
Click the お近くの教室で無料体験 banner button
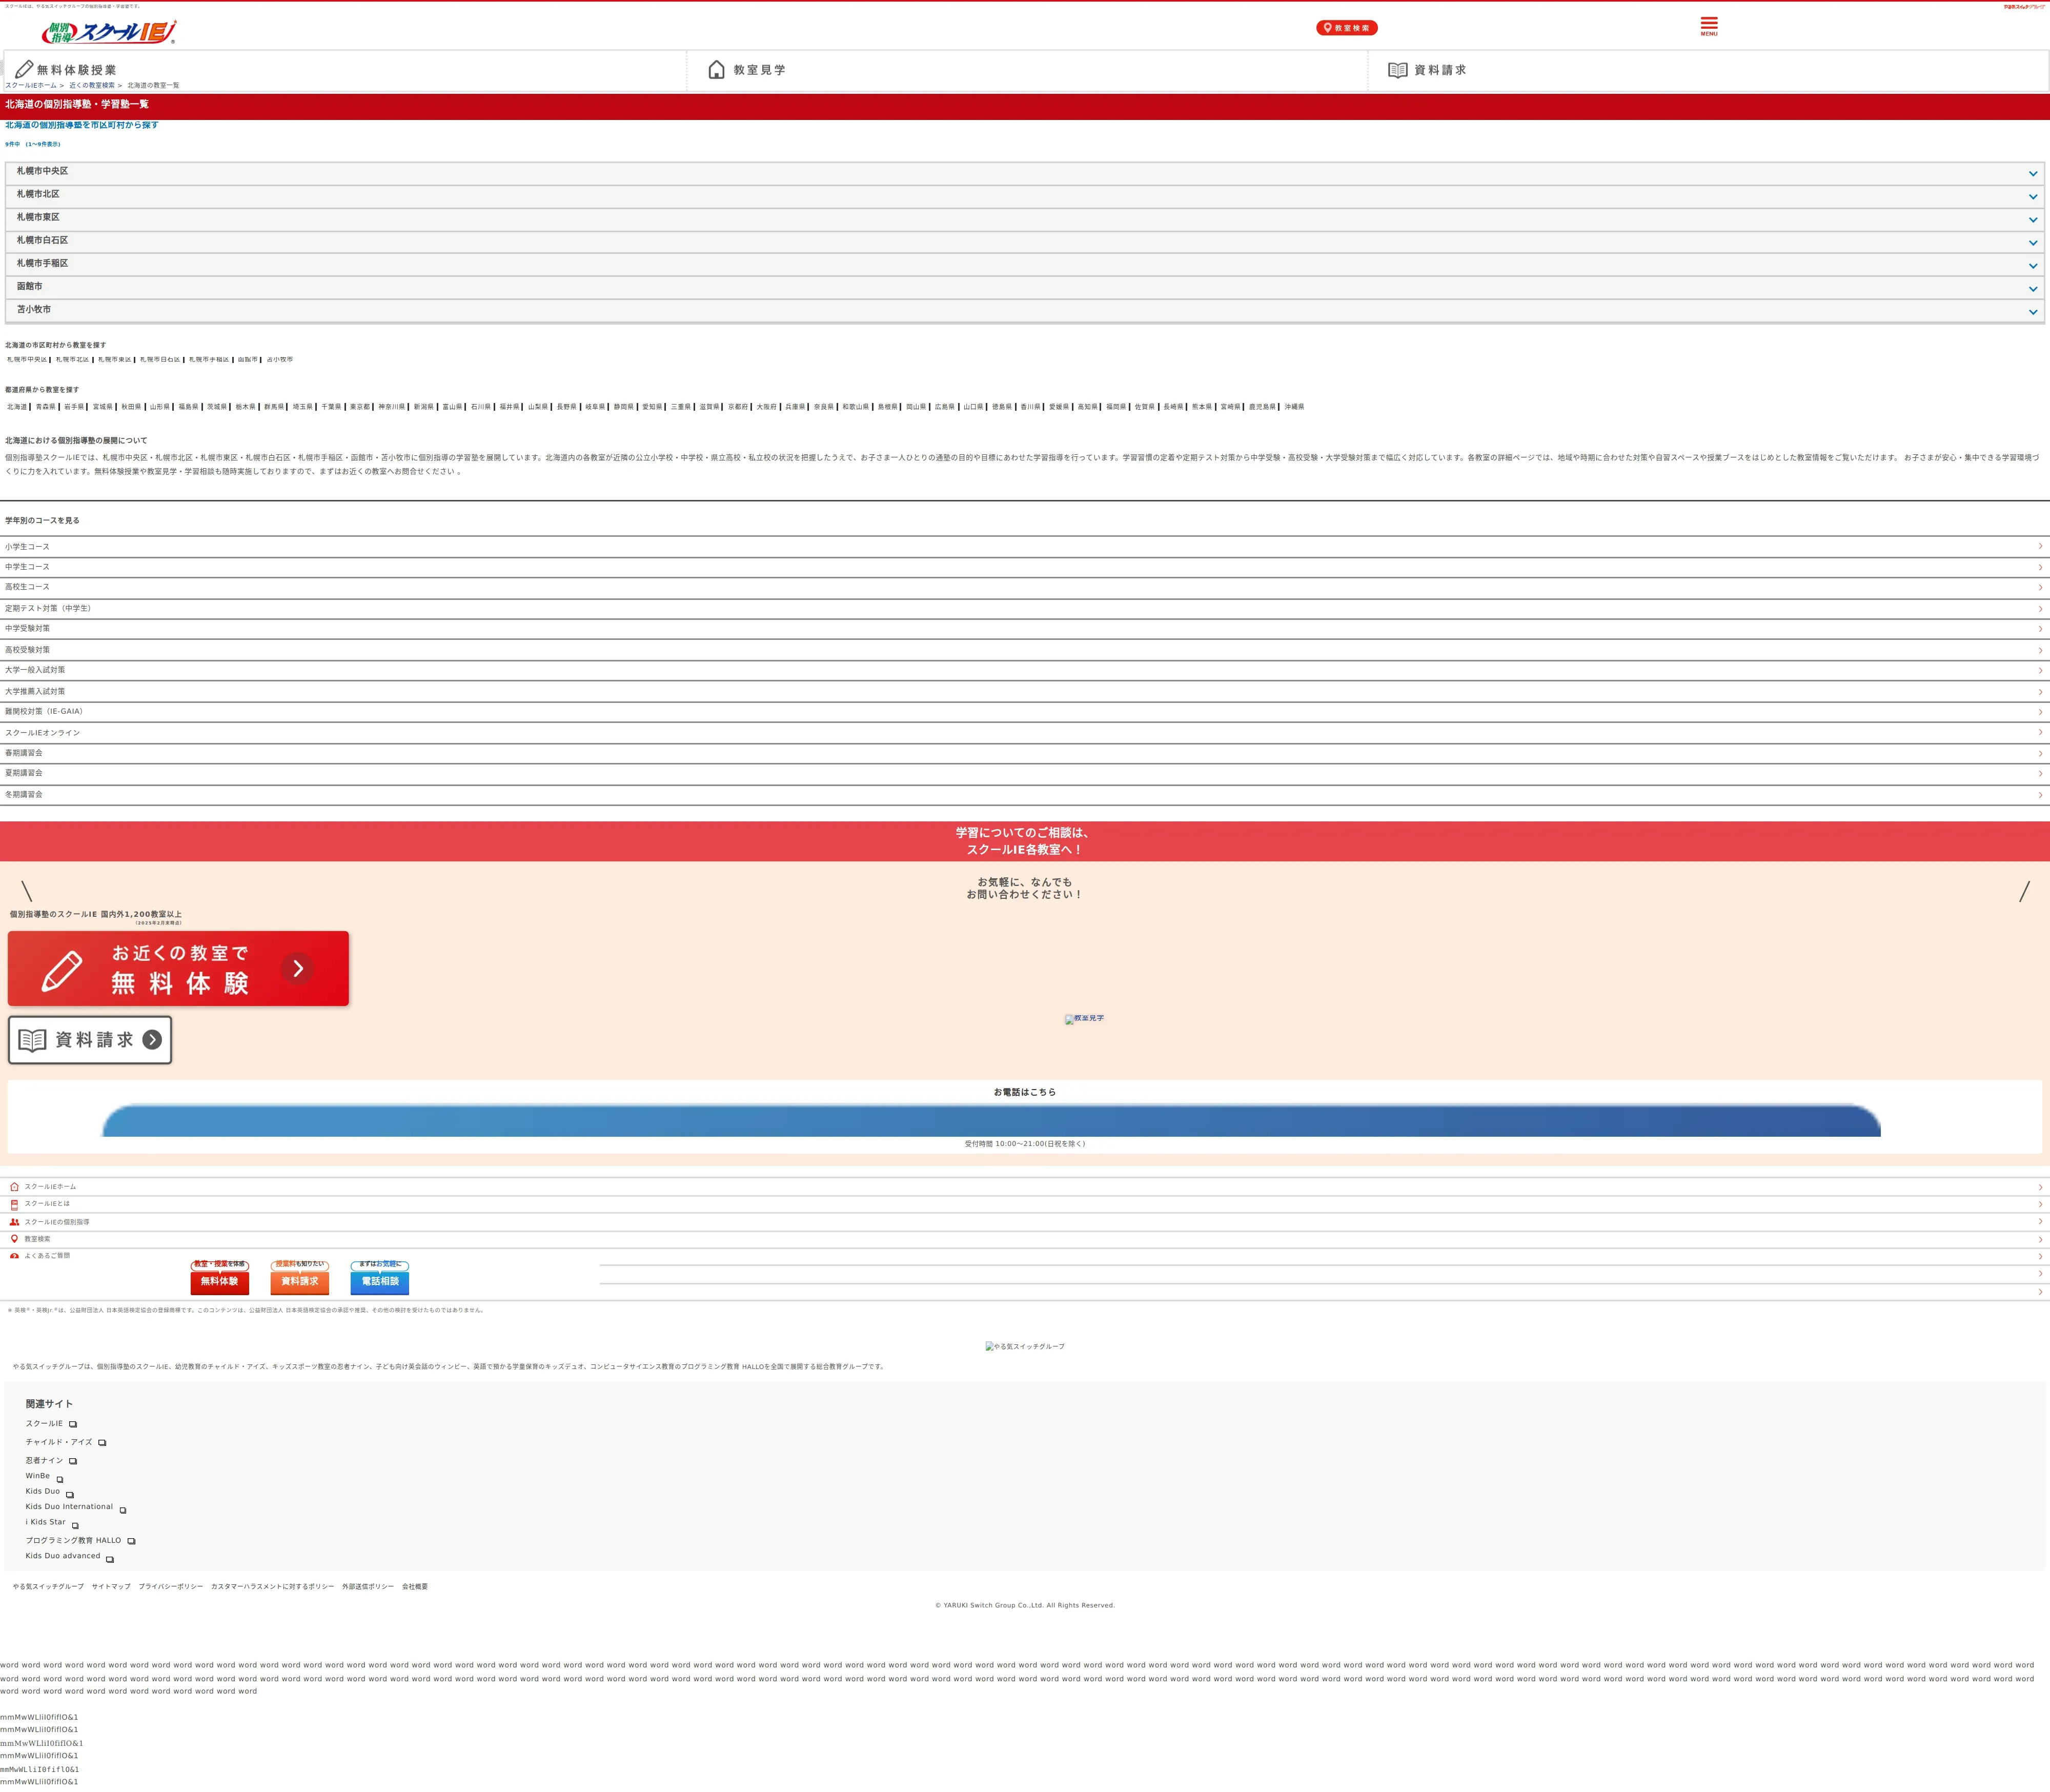pyautogui.click(x=178, y=968)
